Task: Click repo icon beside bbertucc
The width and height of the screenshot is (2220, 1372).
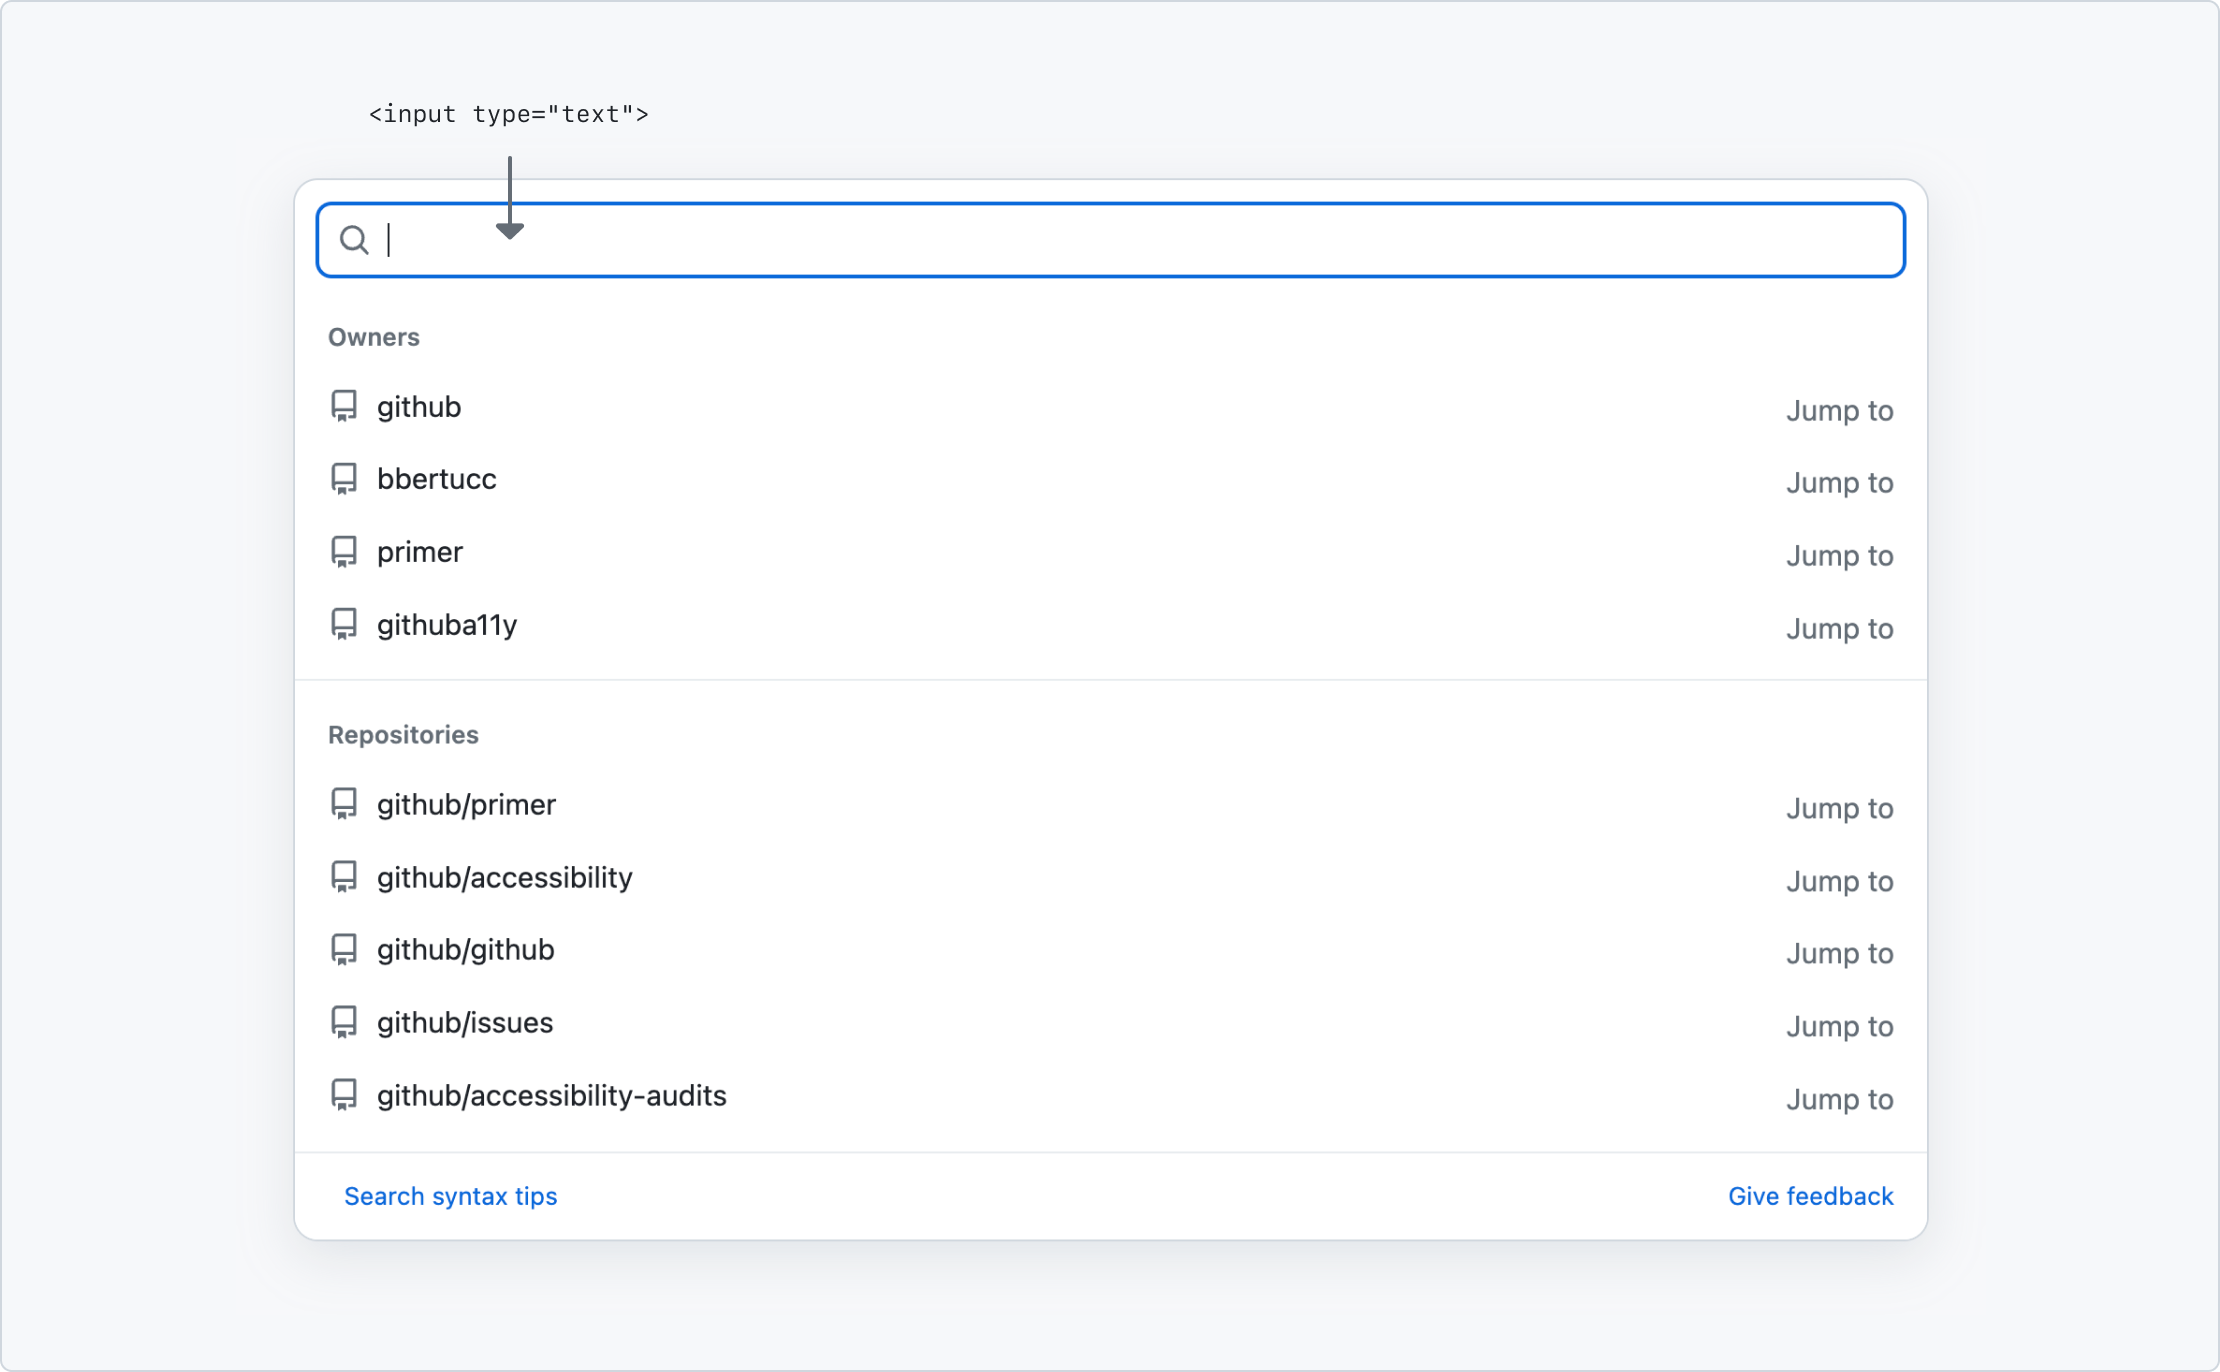Action: 344,479
